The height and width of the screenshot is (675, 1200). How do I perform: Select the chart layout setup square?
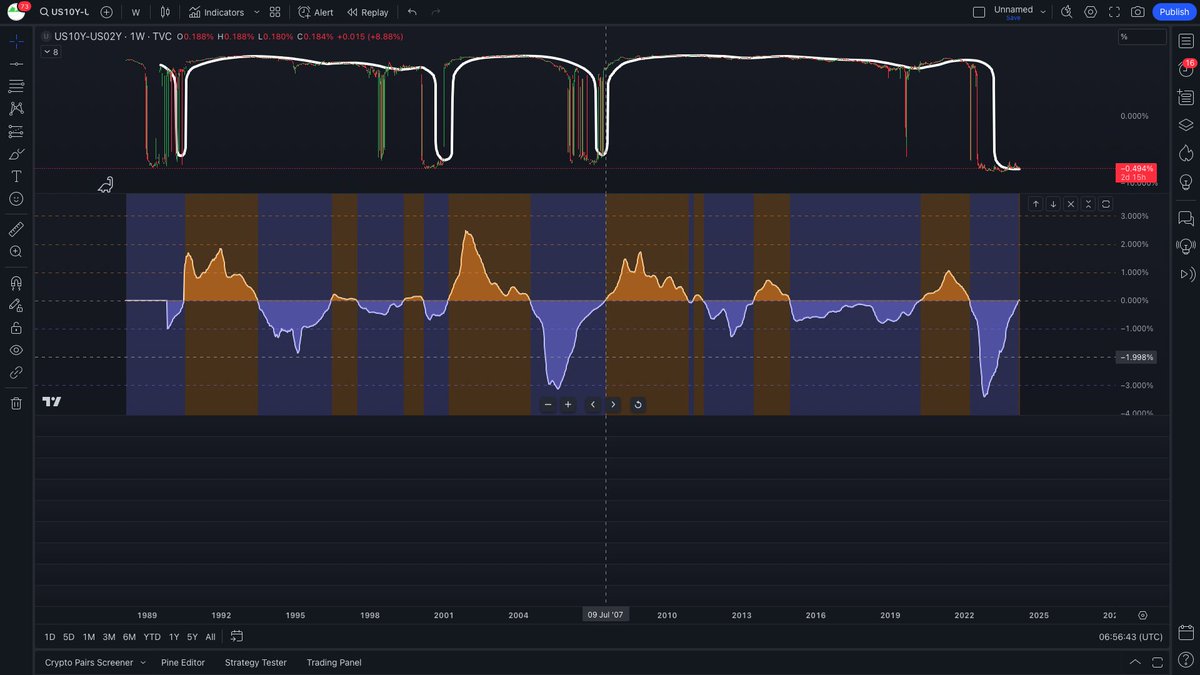(979, 12)
